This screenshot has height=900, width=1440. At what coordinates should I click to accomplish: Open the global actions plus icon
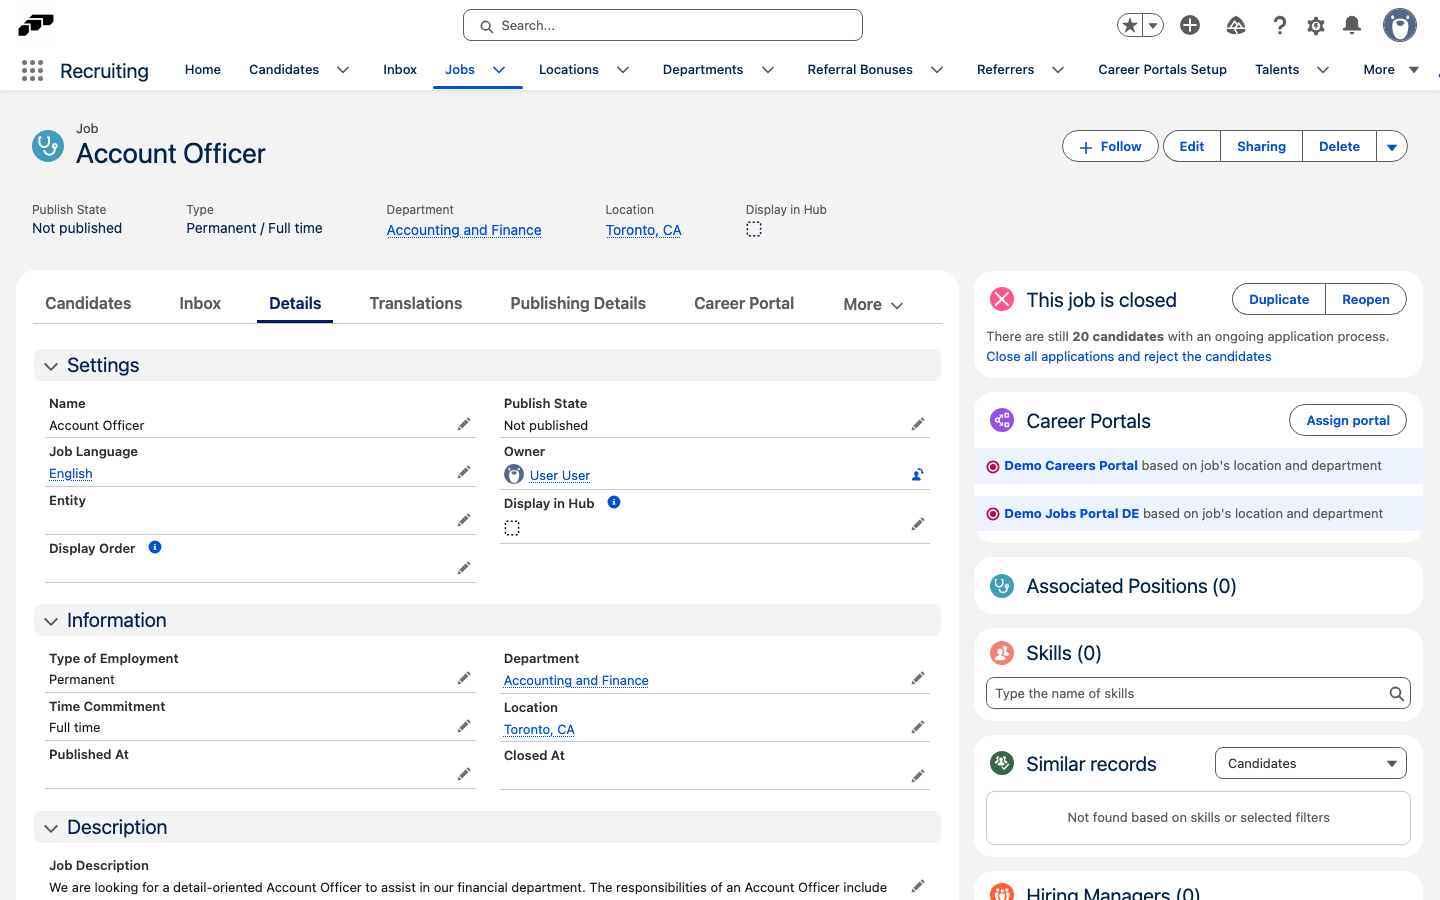(x=1190, y=25)
